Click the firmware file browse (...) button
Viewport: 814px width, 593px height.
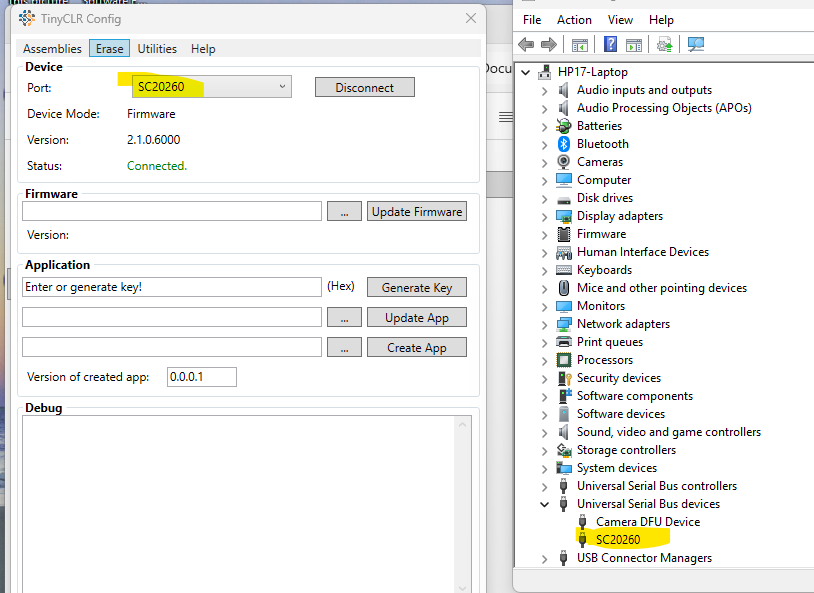coord(344,212)
